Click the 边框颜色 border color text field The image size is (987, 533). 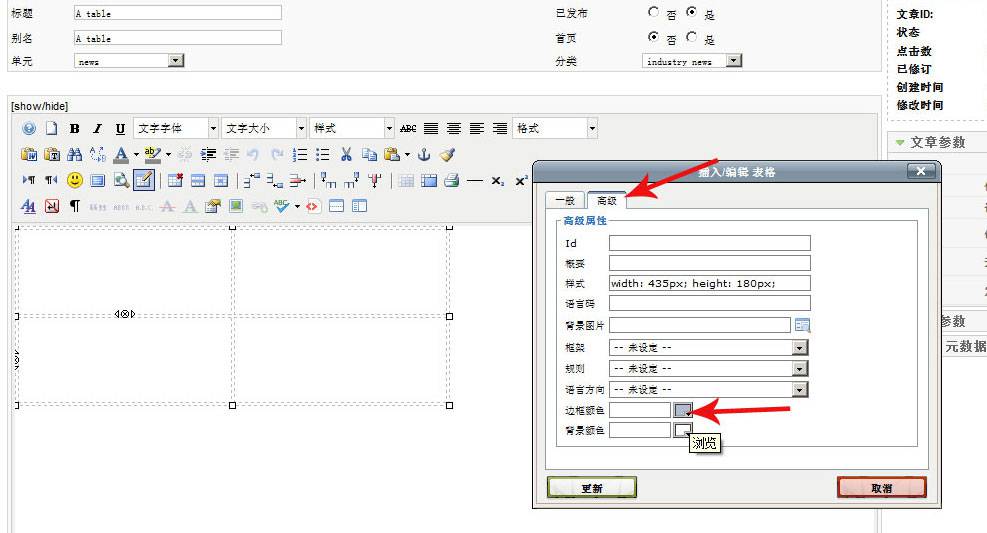click(x=640, y=410)
